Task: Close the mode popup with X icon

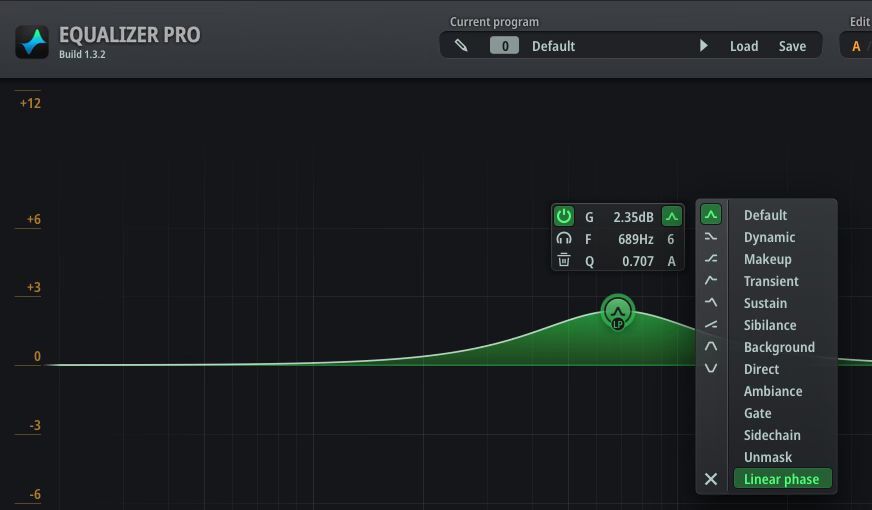Action: pyautogui.click(x=711, y=479)
